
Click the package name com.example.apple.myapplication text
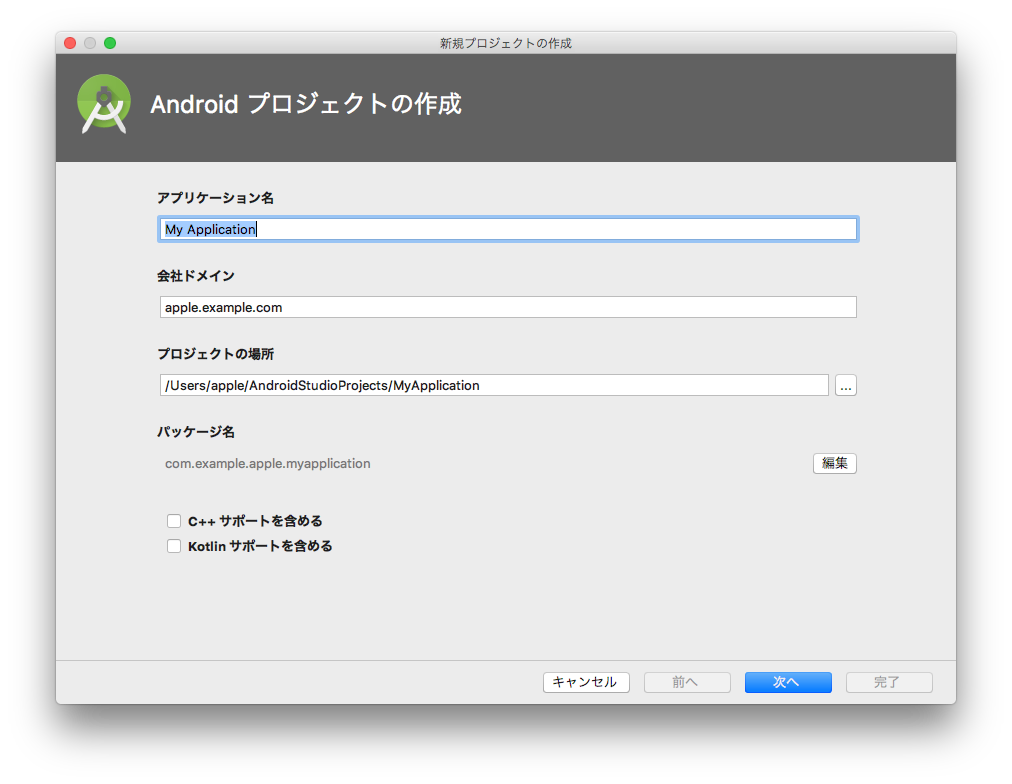[x=268, y=464]
